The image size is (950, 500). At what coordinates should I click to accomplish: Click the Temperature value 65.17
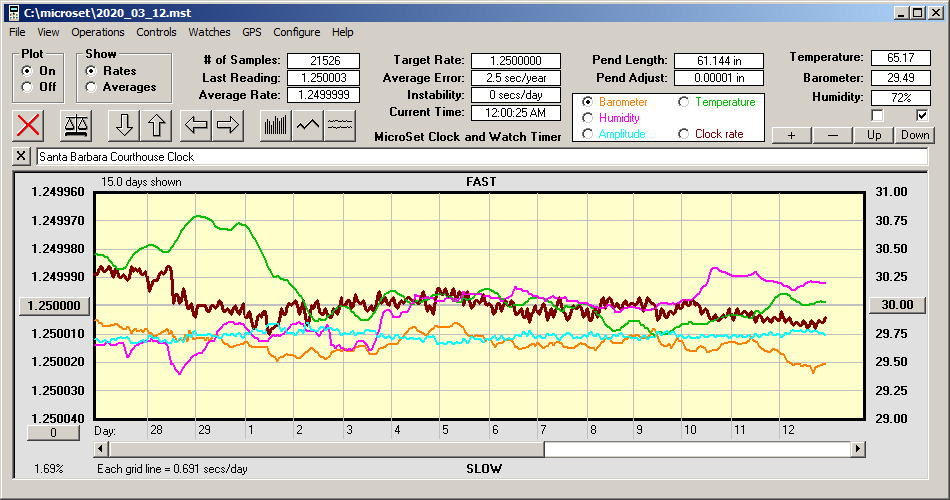tap(900, 58)
